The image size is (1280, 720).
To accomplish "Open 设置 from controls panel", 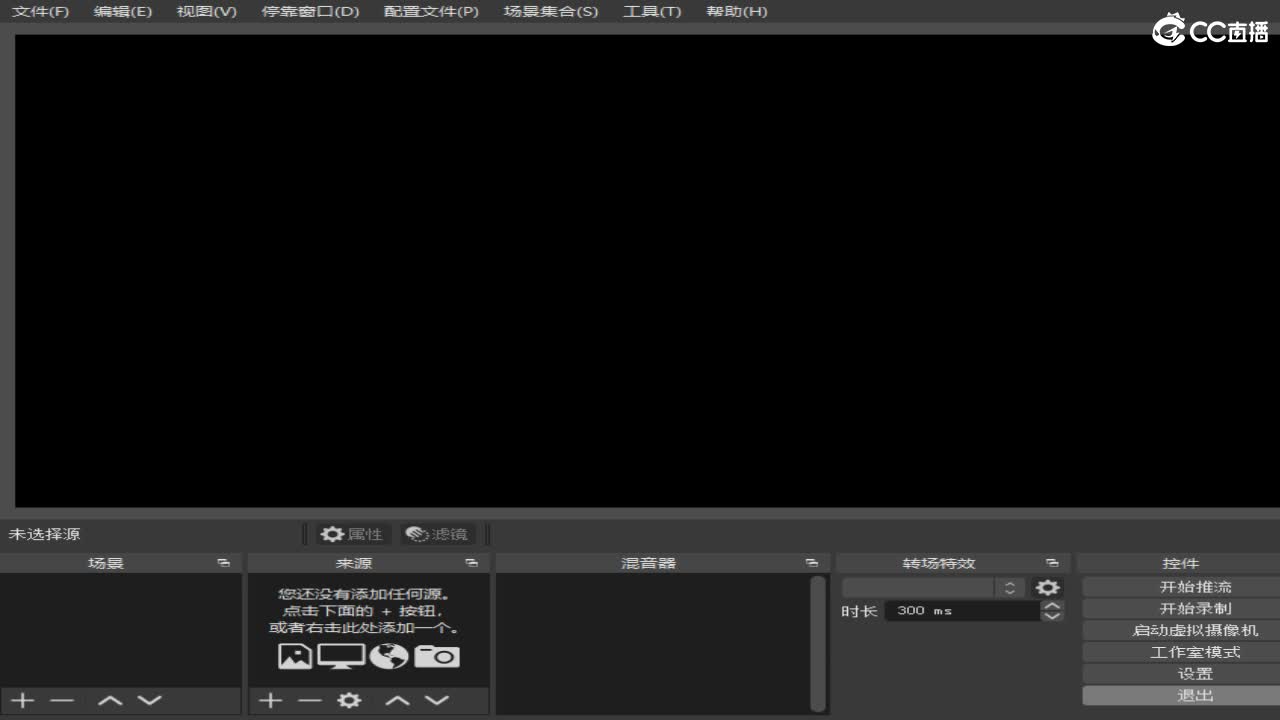I will coord(1181,674).
